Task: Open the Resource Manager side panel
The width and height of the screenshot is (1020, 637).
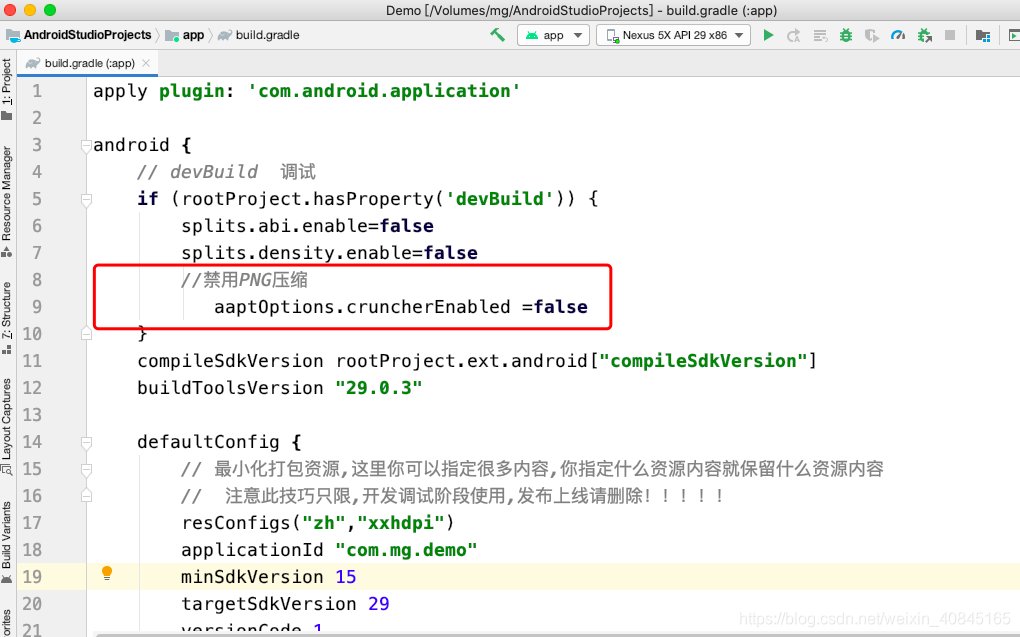Action: (7, 201)
